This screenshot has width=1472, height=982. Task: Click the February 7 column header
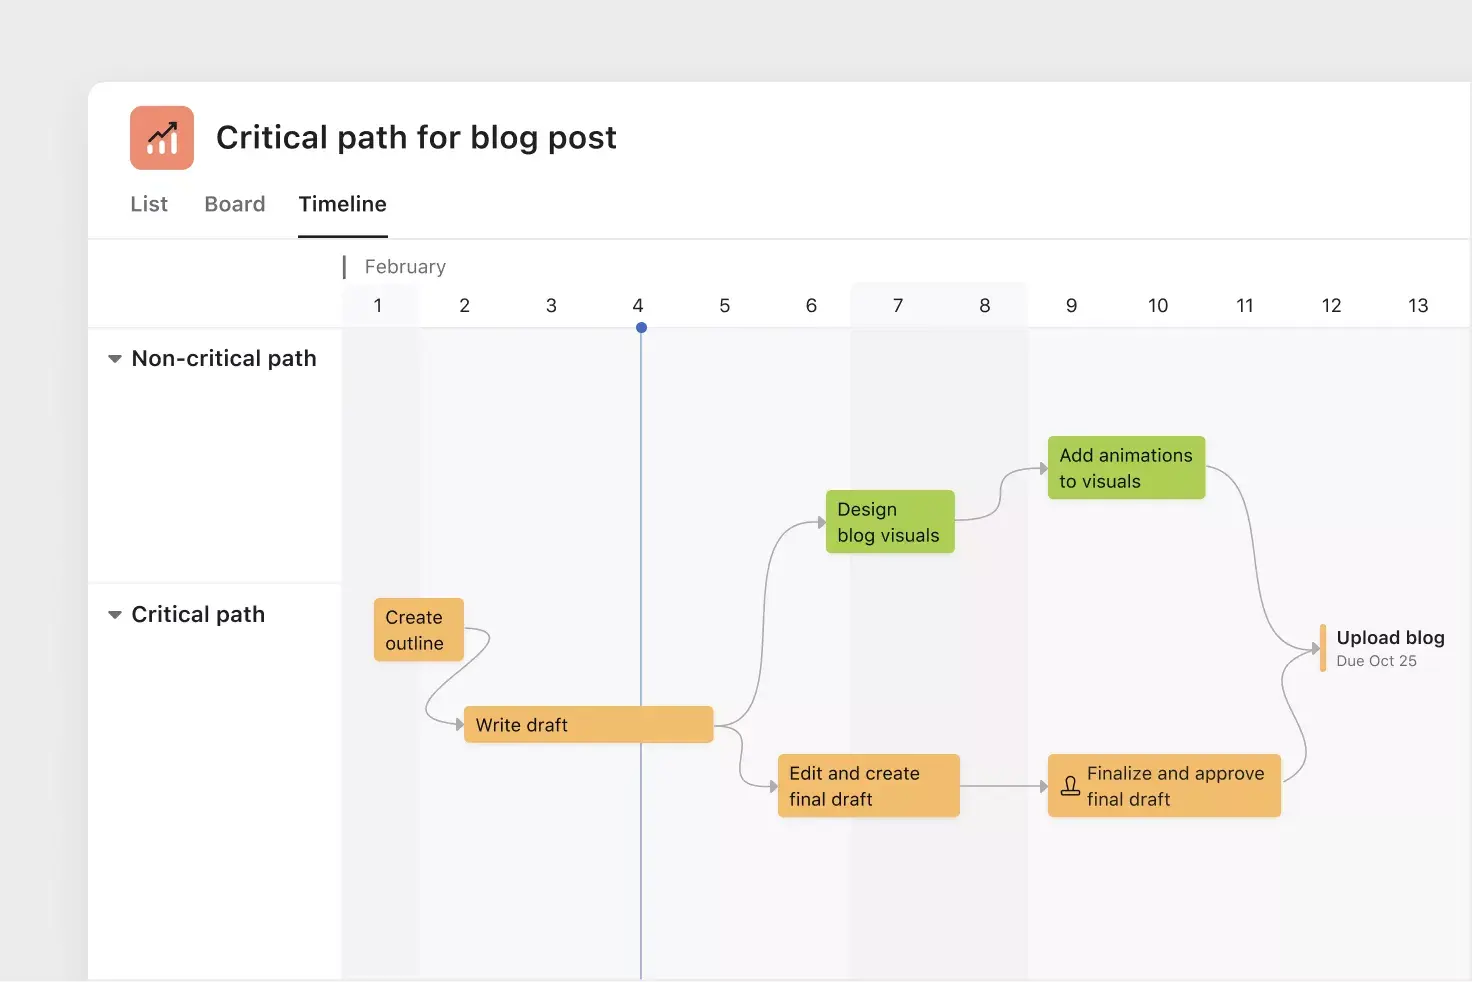tap(897, 305)
